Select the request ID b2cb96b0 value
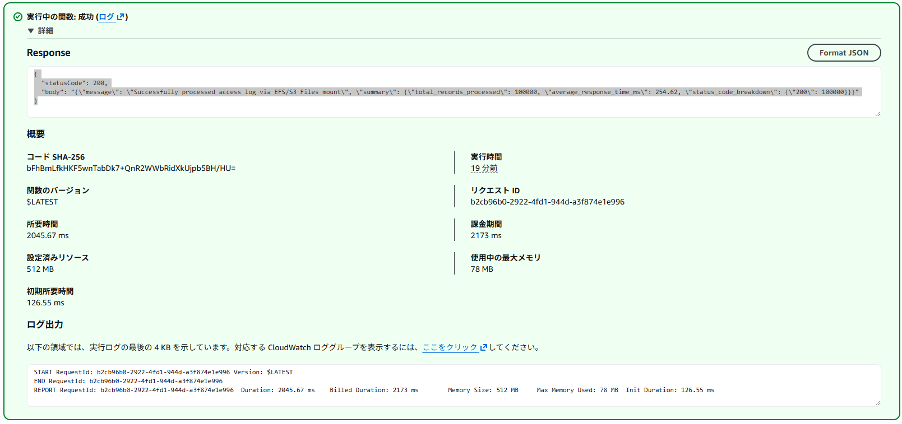 point(548,202)
